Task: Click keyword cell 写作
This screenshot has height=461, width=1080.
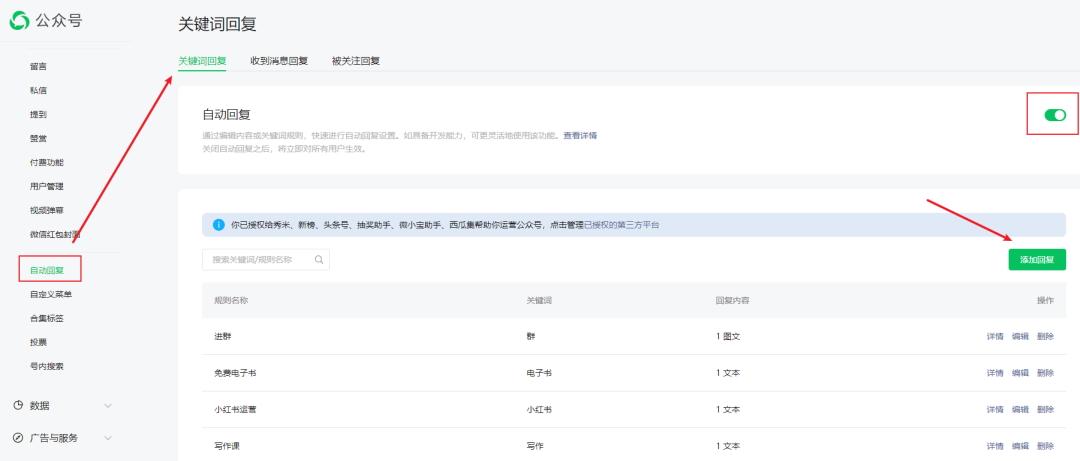Action: (534, 446)
